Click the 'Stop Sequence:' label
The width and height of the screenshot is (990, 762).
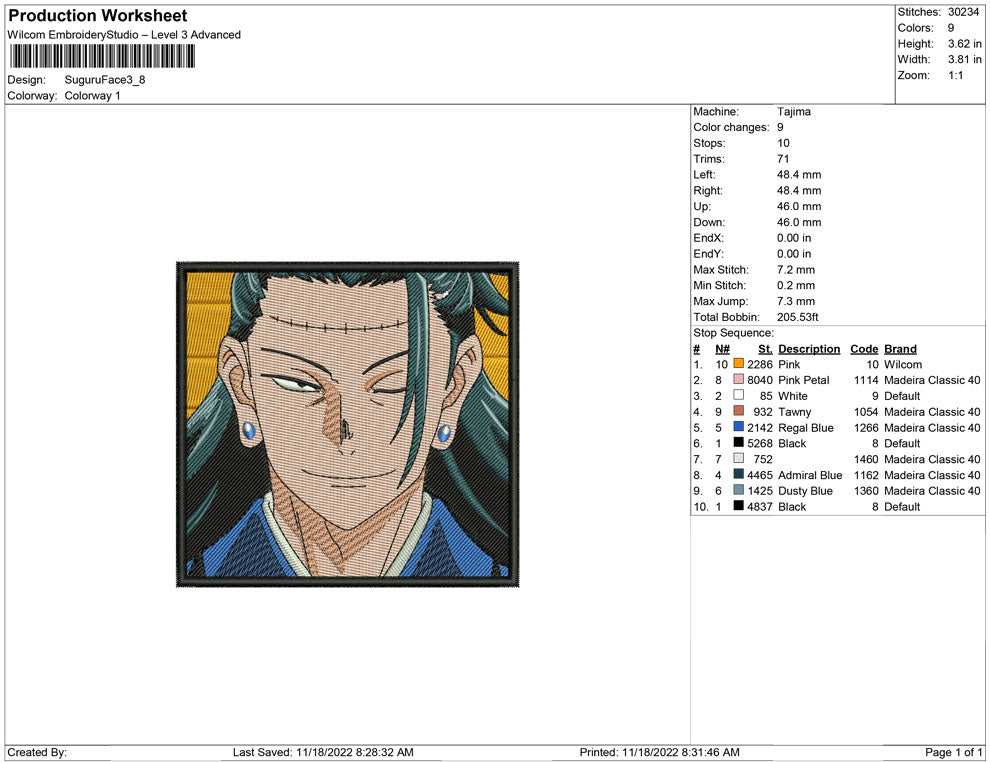coord(733,333)
